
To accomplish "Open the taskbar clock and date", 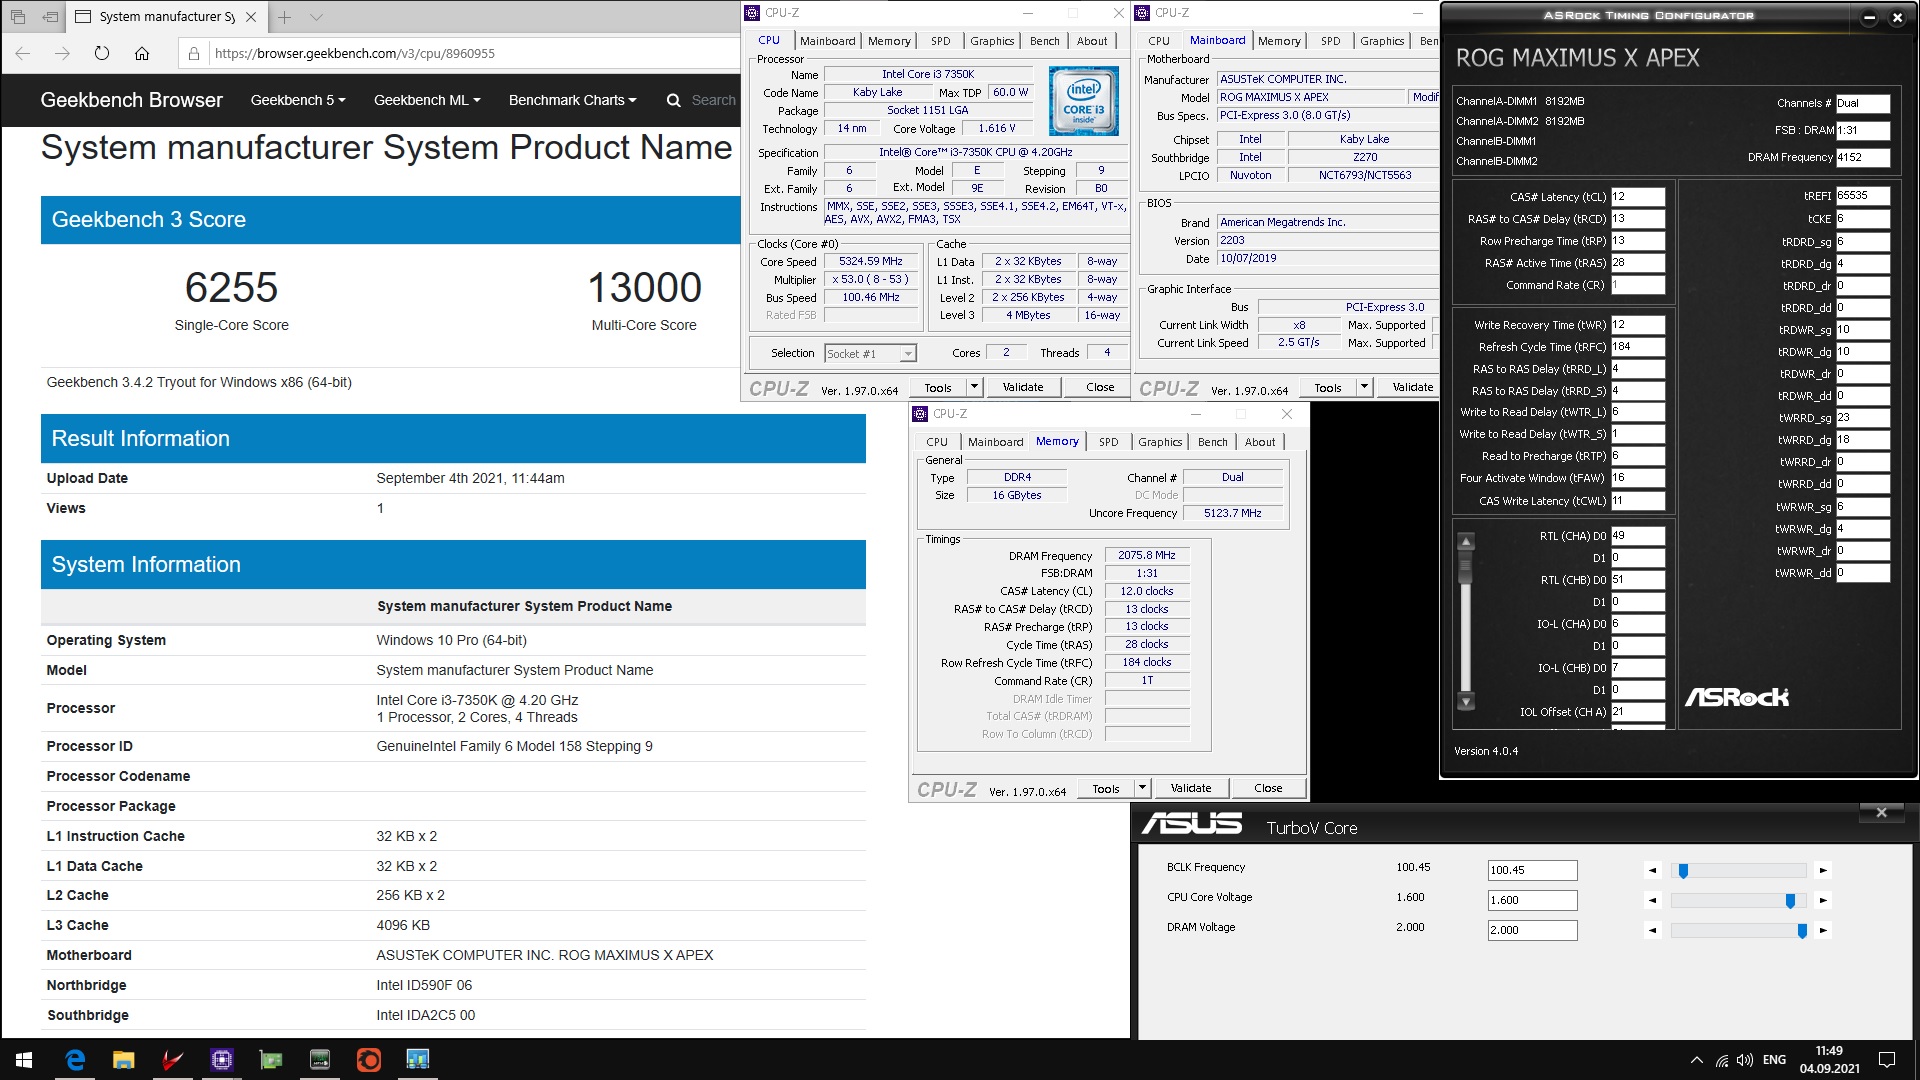I will coord(1829,1060).
